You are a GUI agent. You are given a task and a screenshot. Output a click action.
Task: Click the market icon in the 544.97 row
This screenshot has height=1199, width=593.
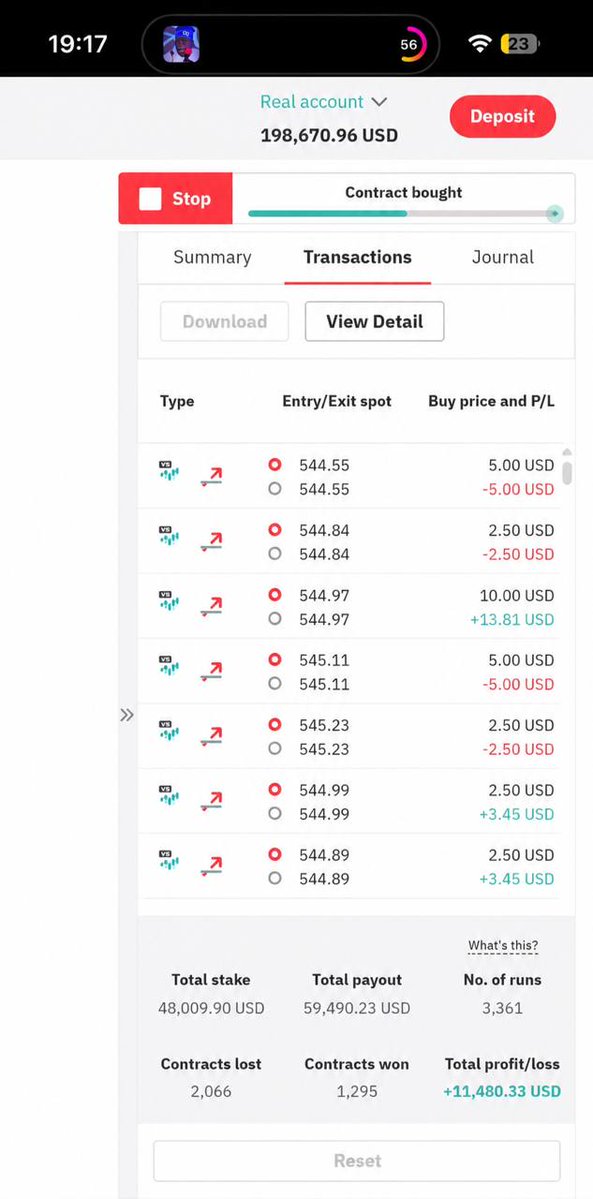pos(169,599)
